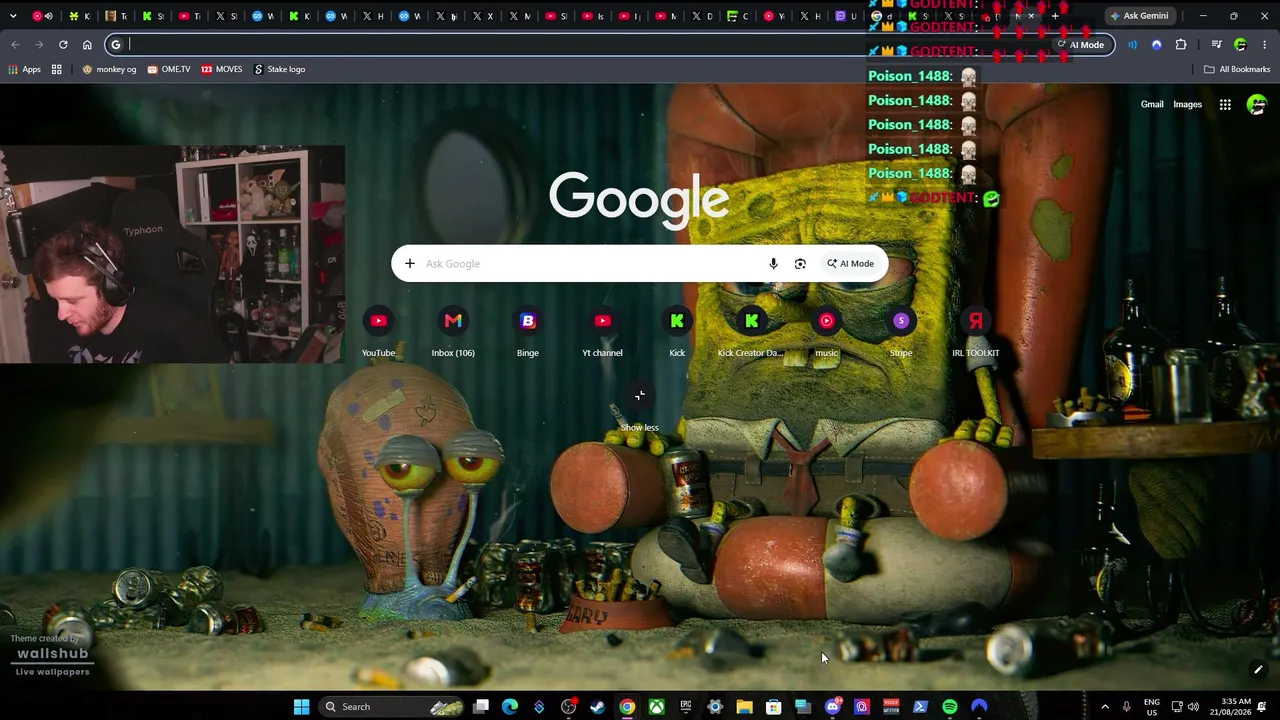Viewport: 1280px width, 720px height.
Task: Open the Chrome profile avatar in toolbar
Action: click(x=1241, y=44)
